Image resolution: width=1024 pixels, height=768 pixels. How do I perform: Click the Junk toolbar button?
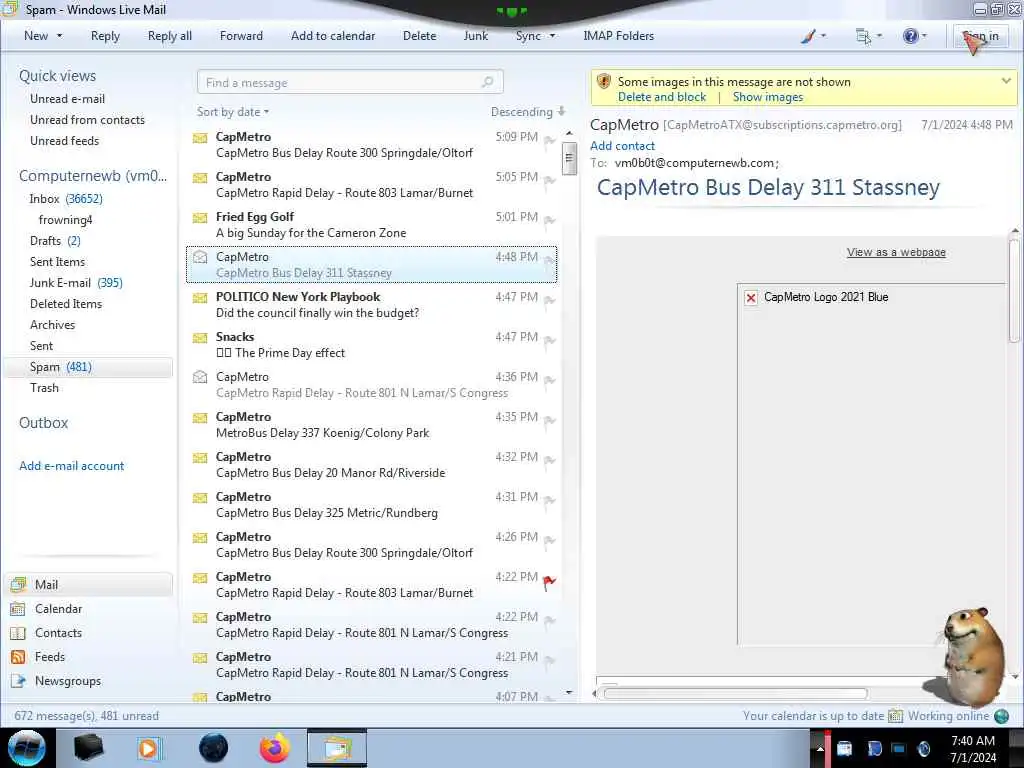pyautogui.click(x=475, y=36)
